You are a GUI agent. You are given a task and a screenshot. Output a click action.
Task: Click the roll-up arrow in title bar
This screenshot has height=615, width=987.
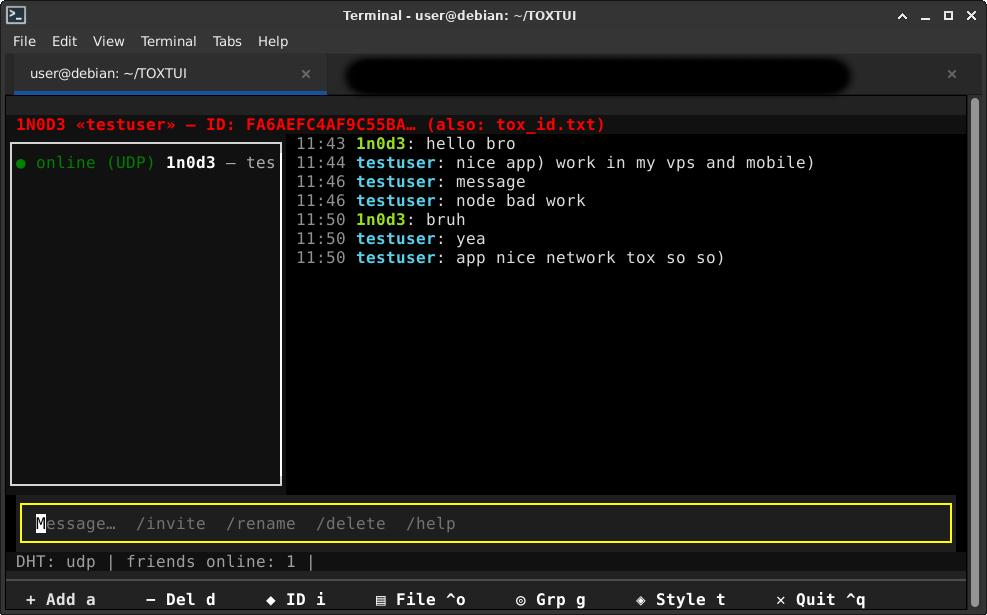[902, 16]
